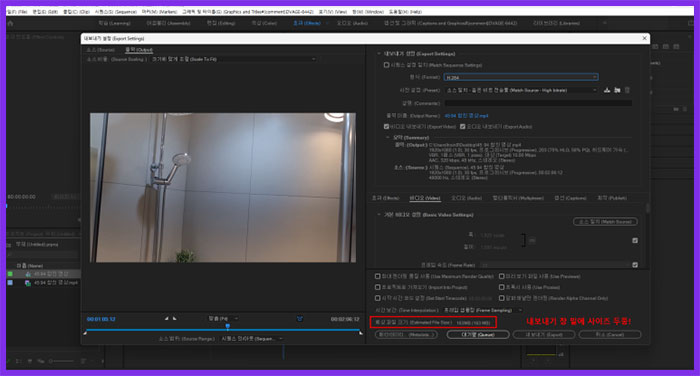Open the Time Interpolation Frame Sampling dropdown
This screenshot has width=700, height=376.
(x=484, y=310)
